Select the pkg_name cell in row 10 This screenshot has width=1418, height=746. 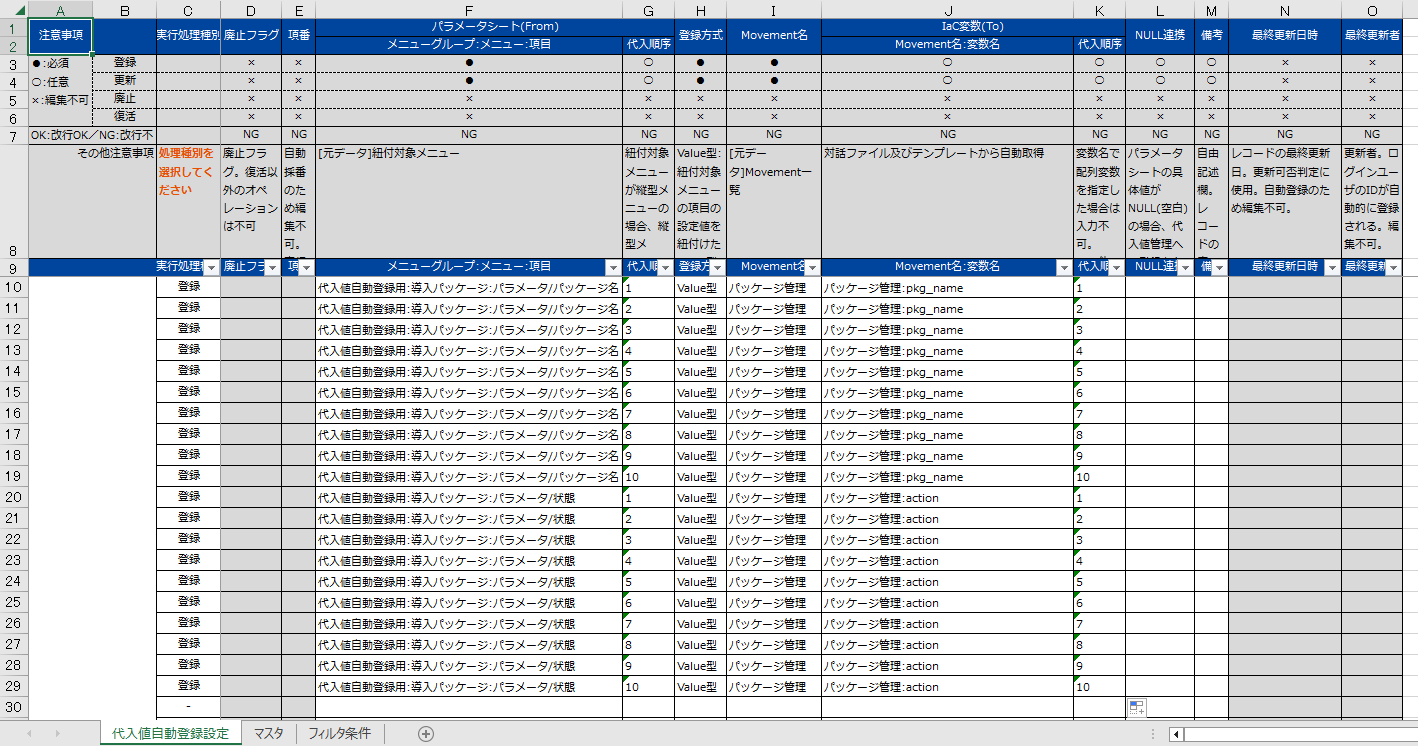point(946,288)
